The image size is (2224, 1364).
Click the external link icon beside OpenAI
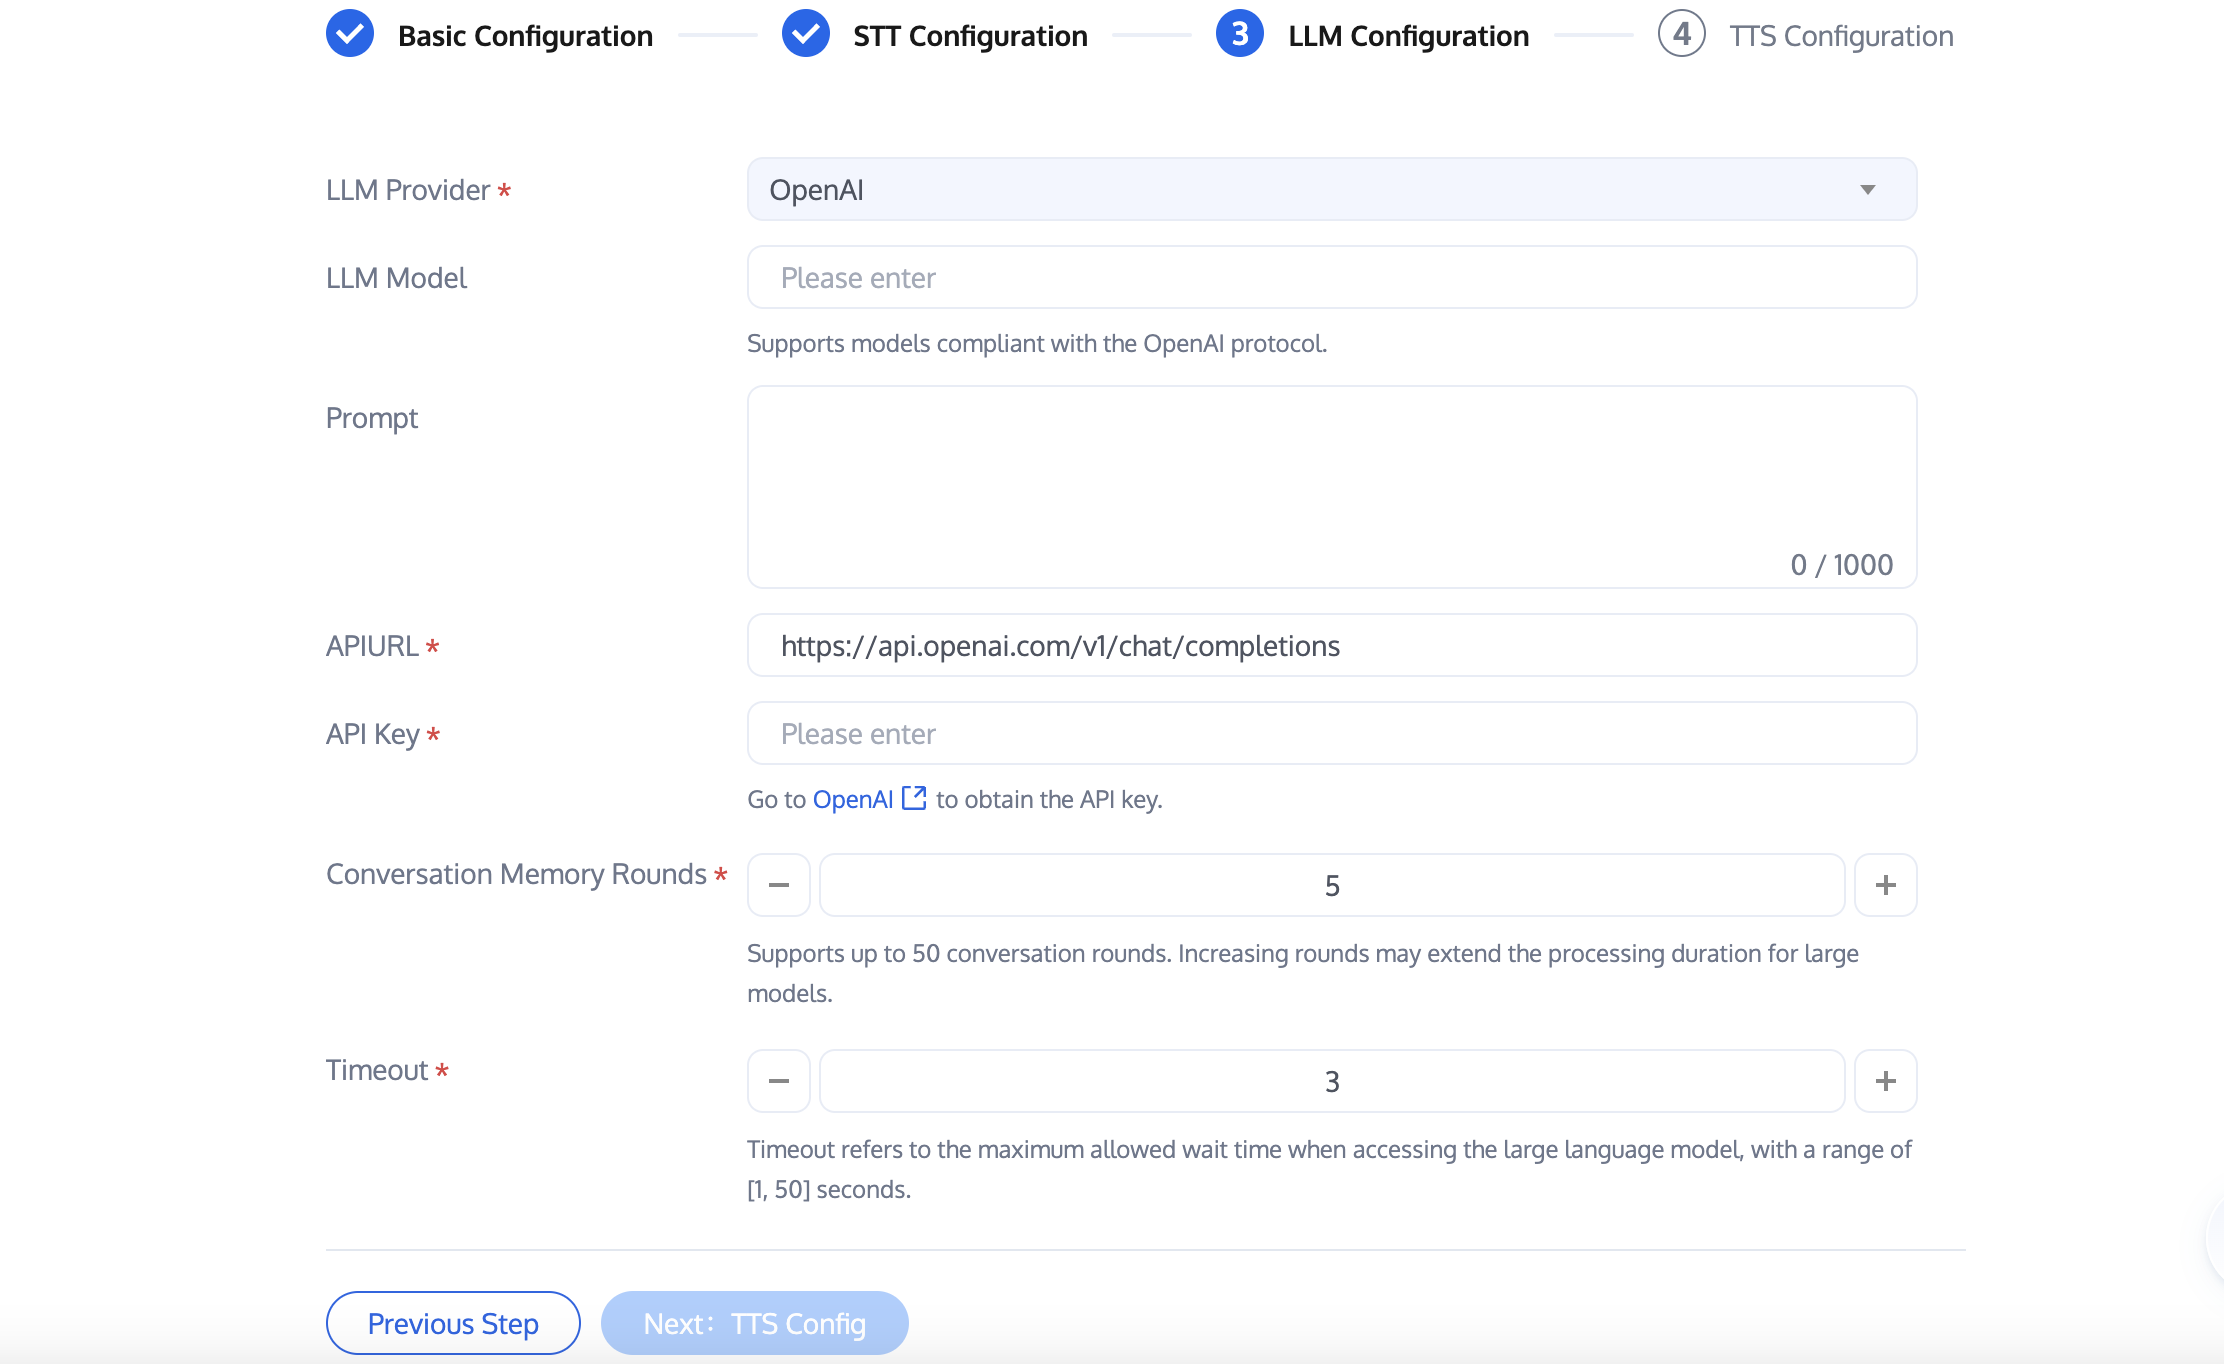[914, 798]
